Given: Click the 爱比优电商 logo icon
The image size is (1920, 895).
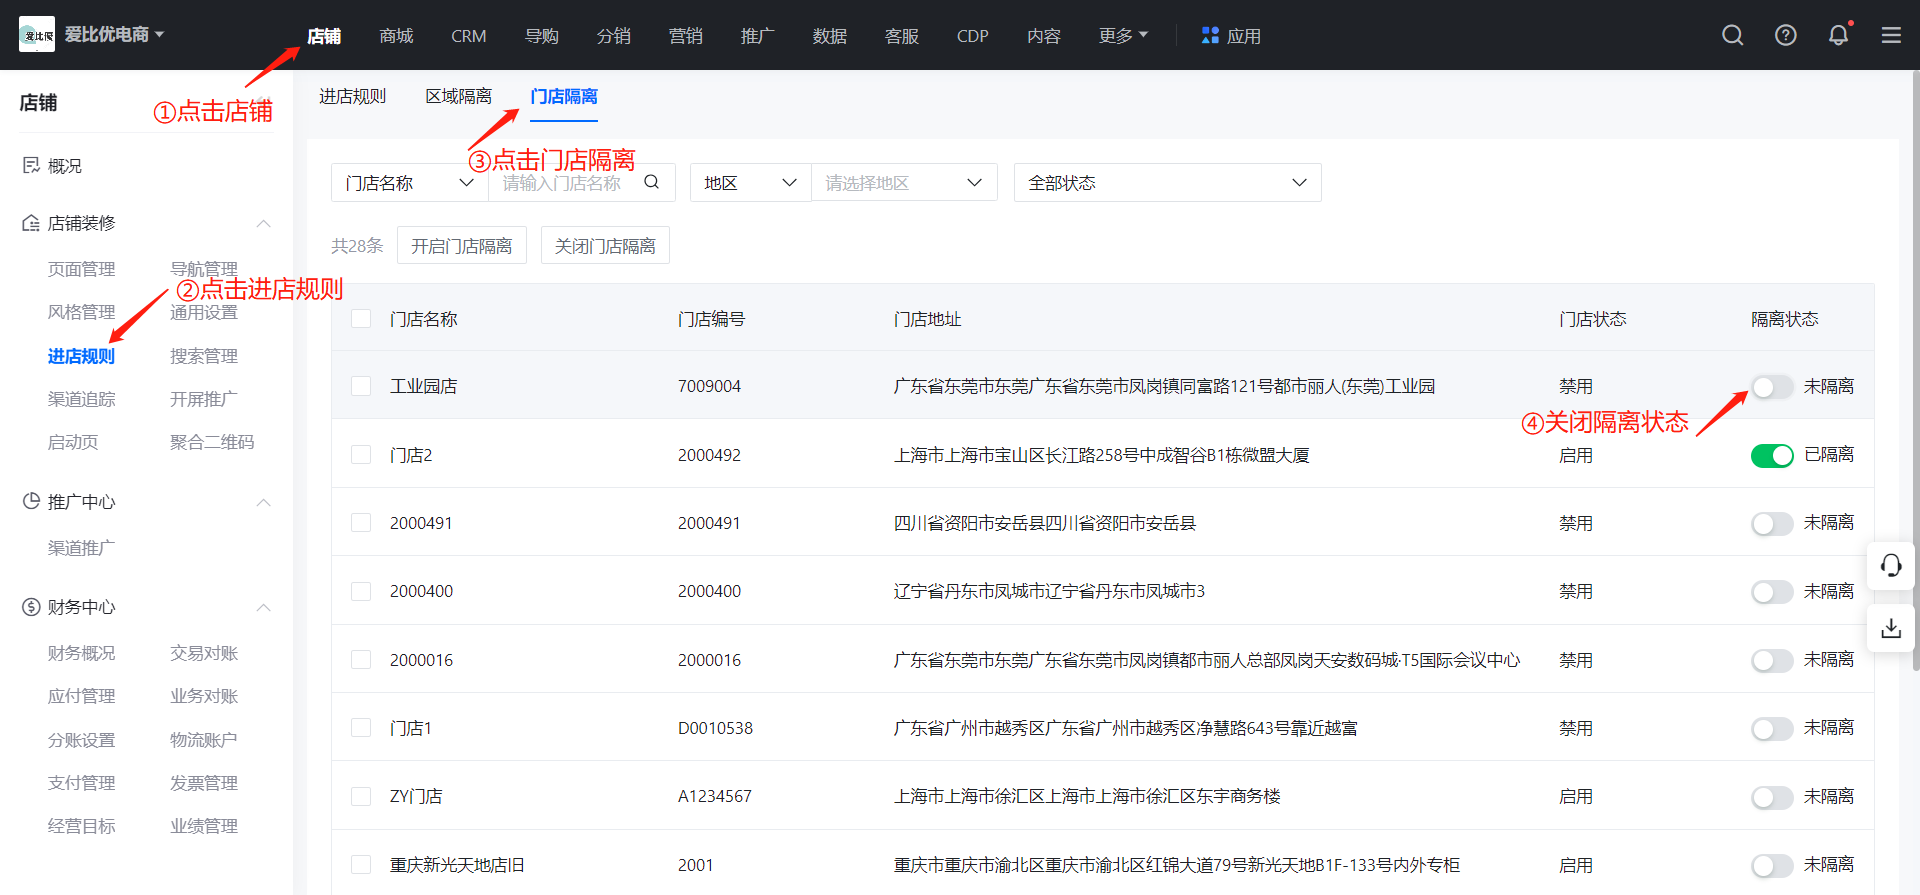Looking at the screenshot, I should [x=37, y=35].
